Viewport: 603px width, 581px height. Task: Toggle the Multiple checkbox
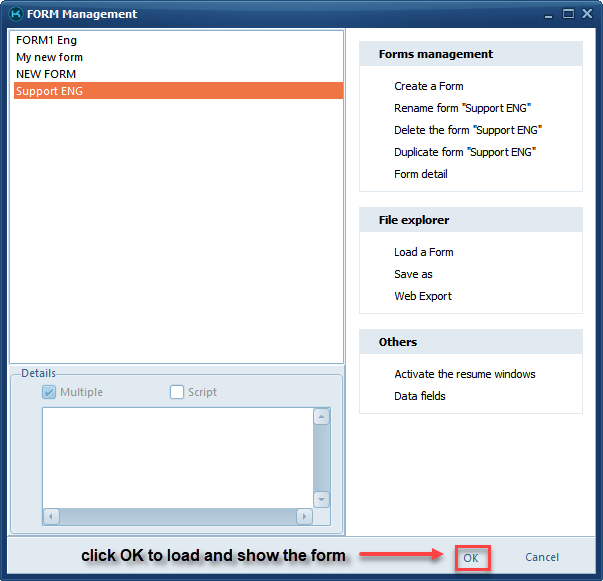[x=49, y=392]
